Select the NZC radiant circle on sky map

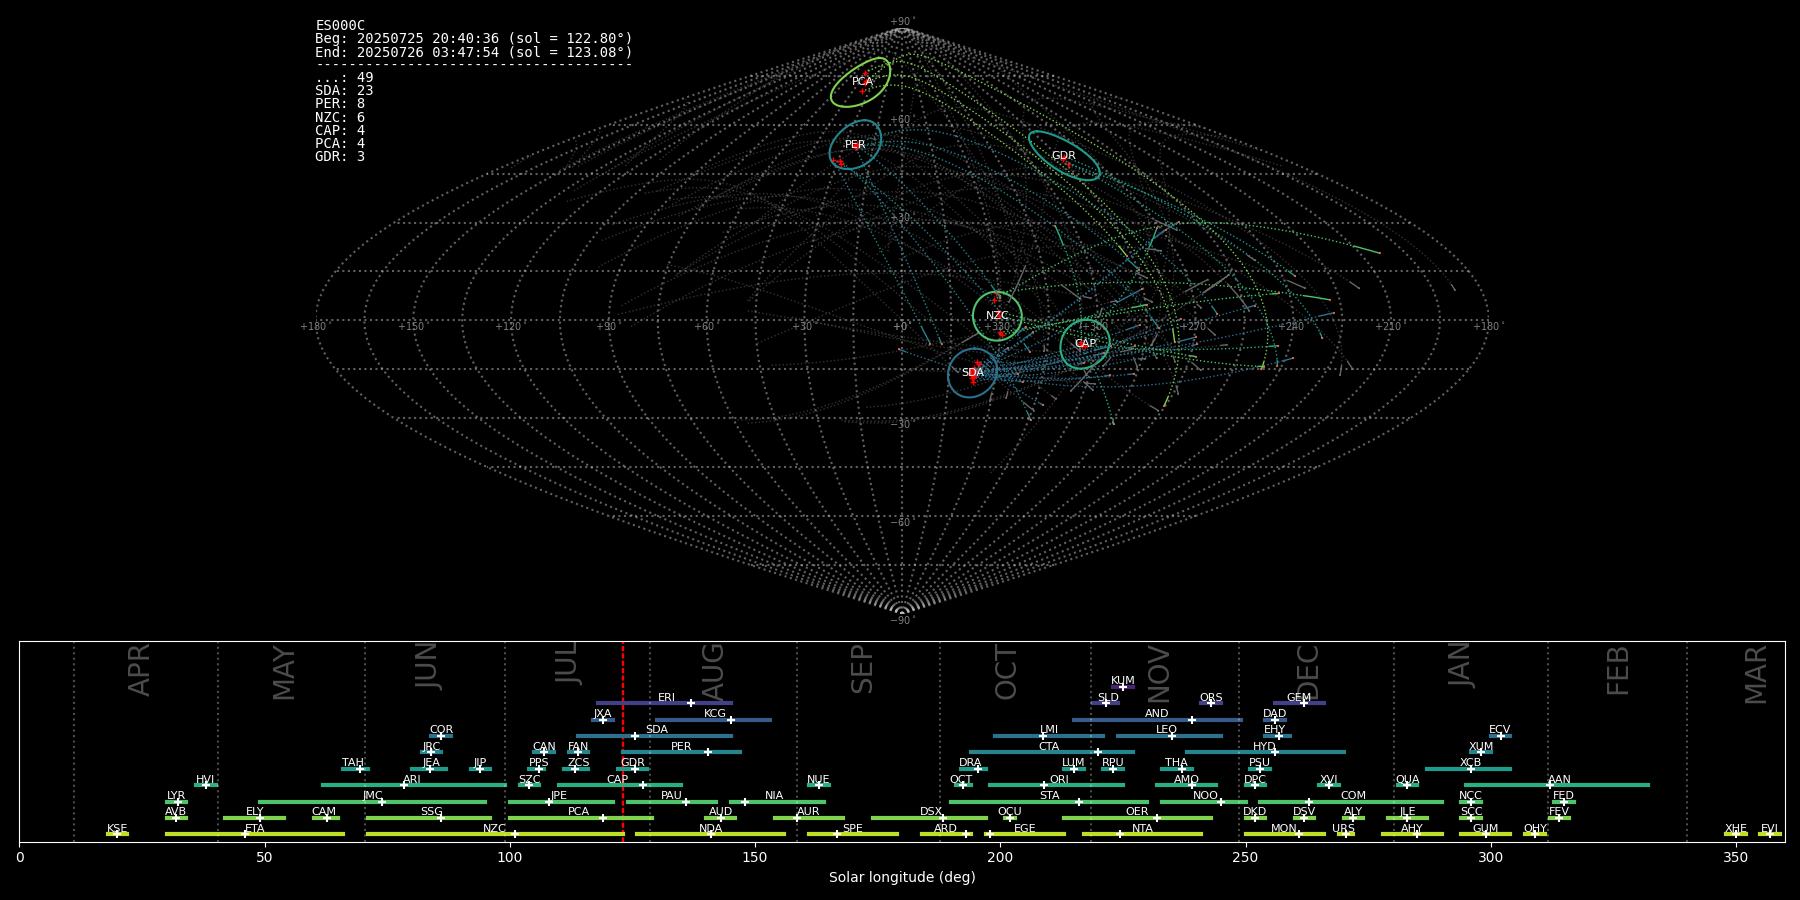997,316
